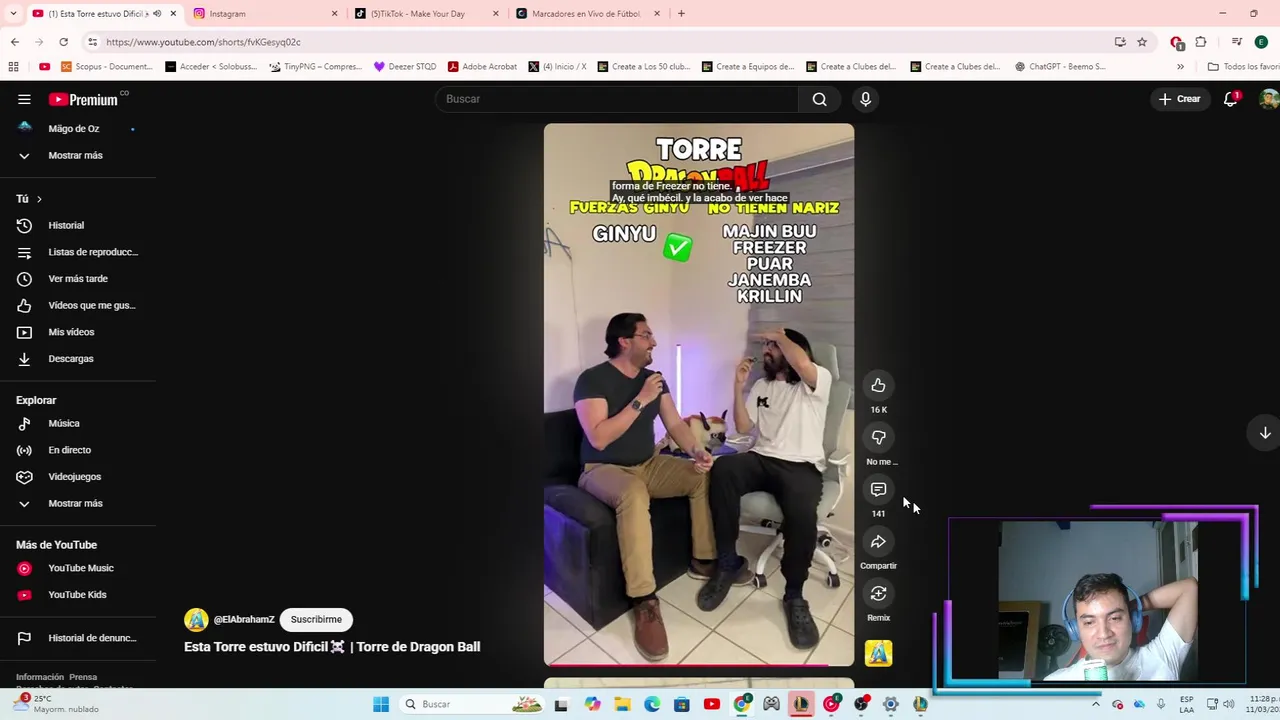Image resolution: width=1280 pixels, height=720 pixels.
Task: Reload the page
Action: click(x=63, y=42)
